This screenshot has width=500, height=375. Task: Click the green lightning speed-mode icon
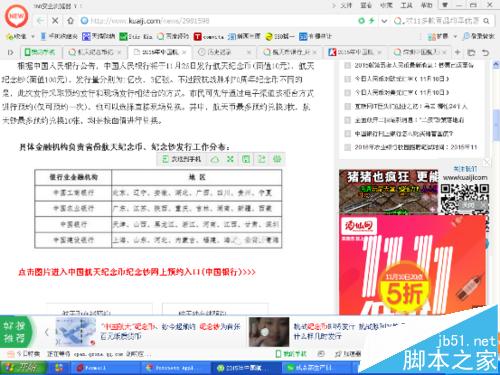tap(371, 21)
